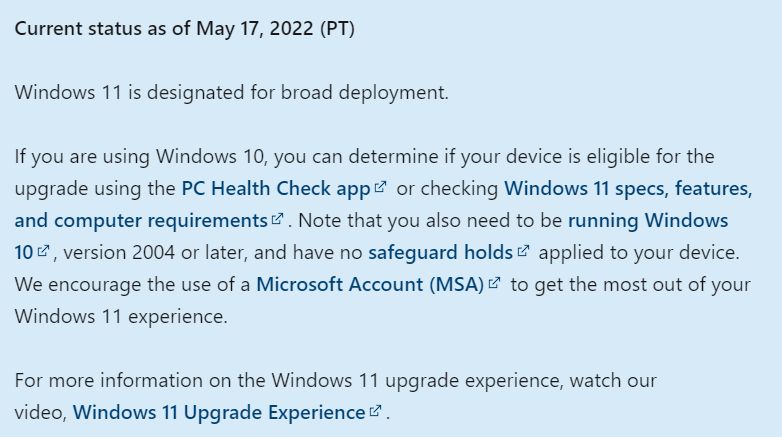
Task: Click external link icon next to safeguard holds
Action: 524,251
